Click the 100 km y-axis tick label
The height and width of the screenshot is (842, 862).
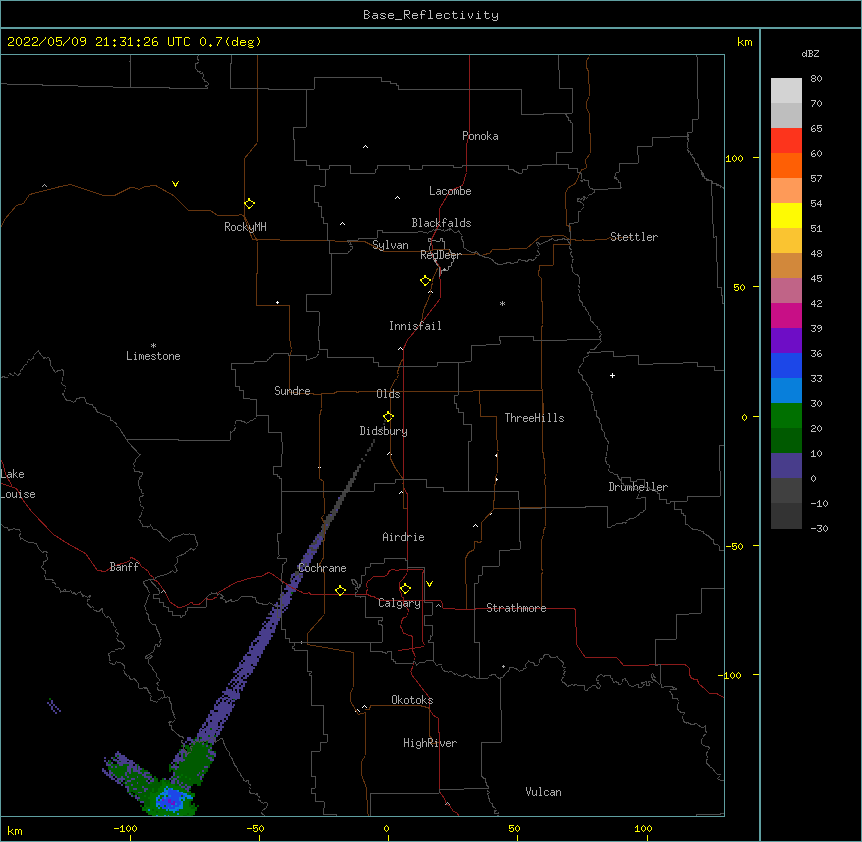[x=734, y=158]
